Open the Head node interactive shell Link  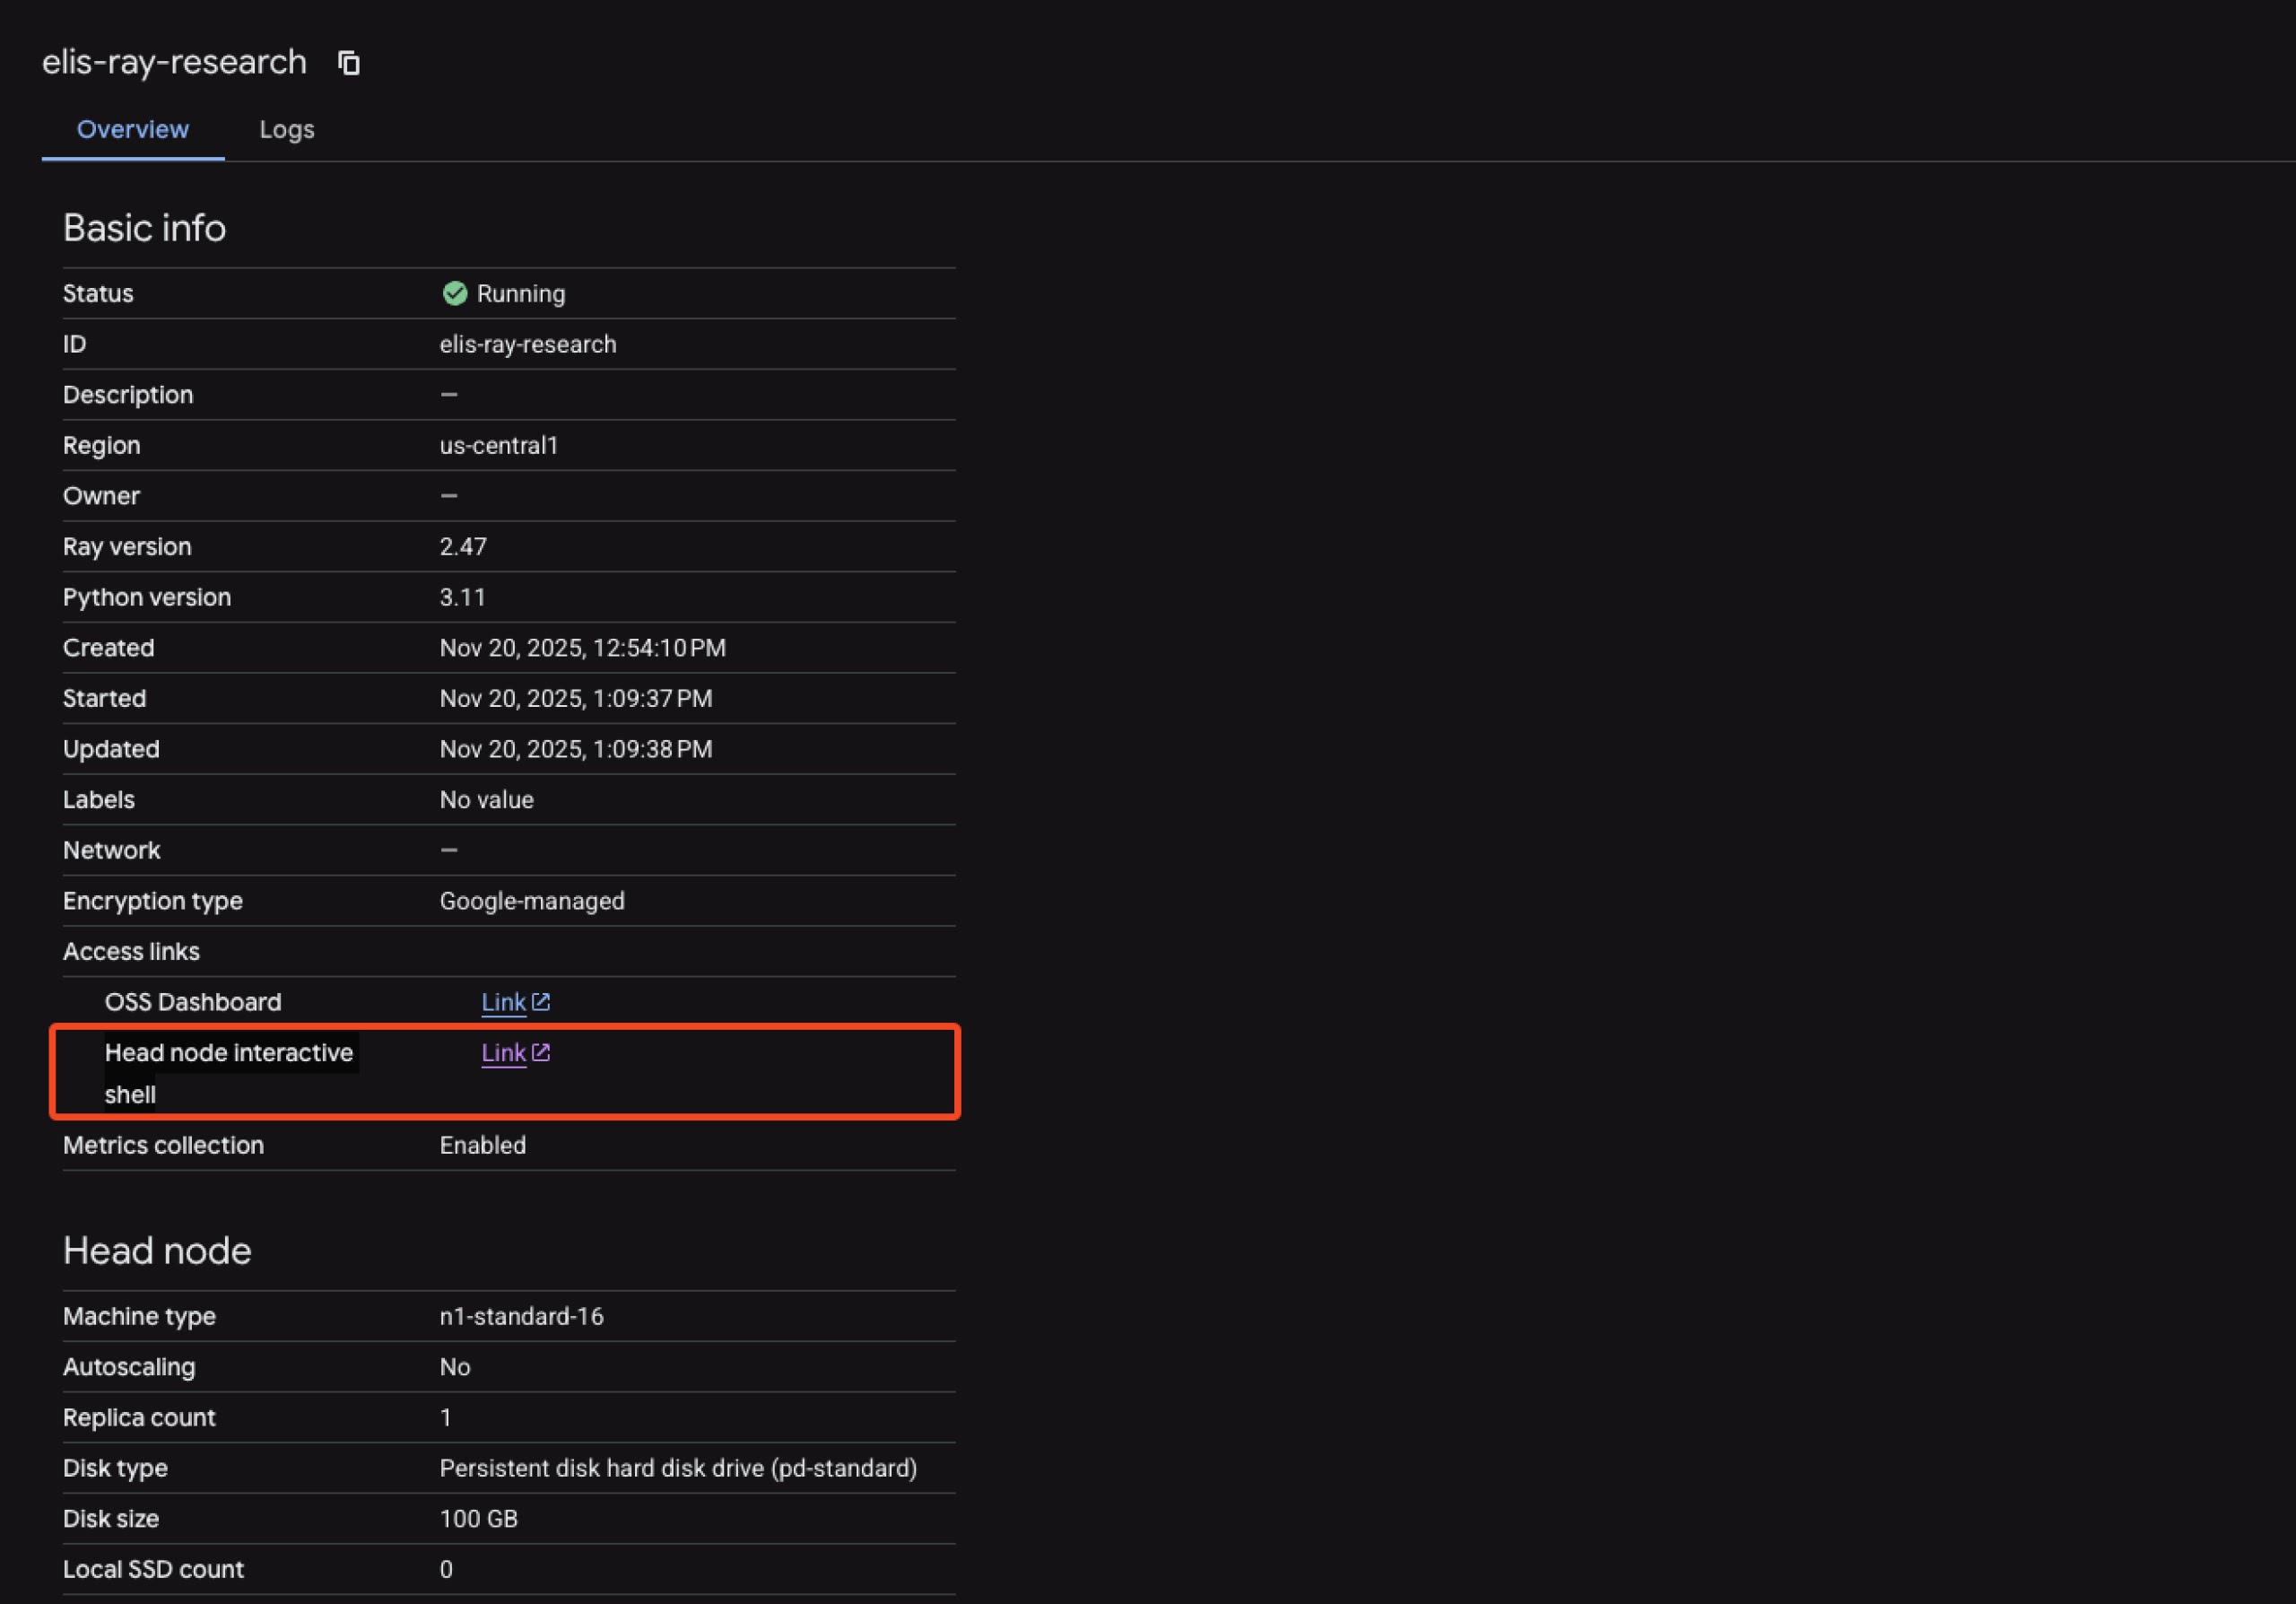point(503,1052)
